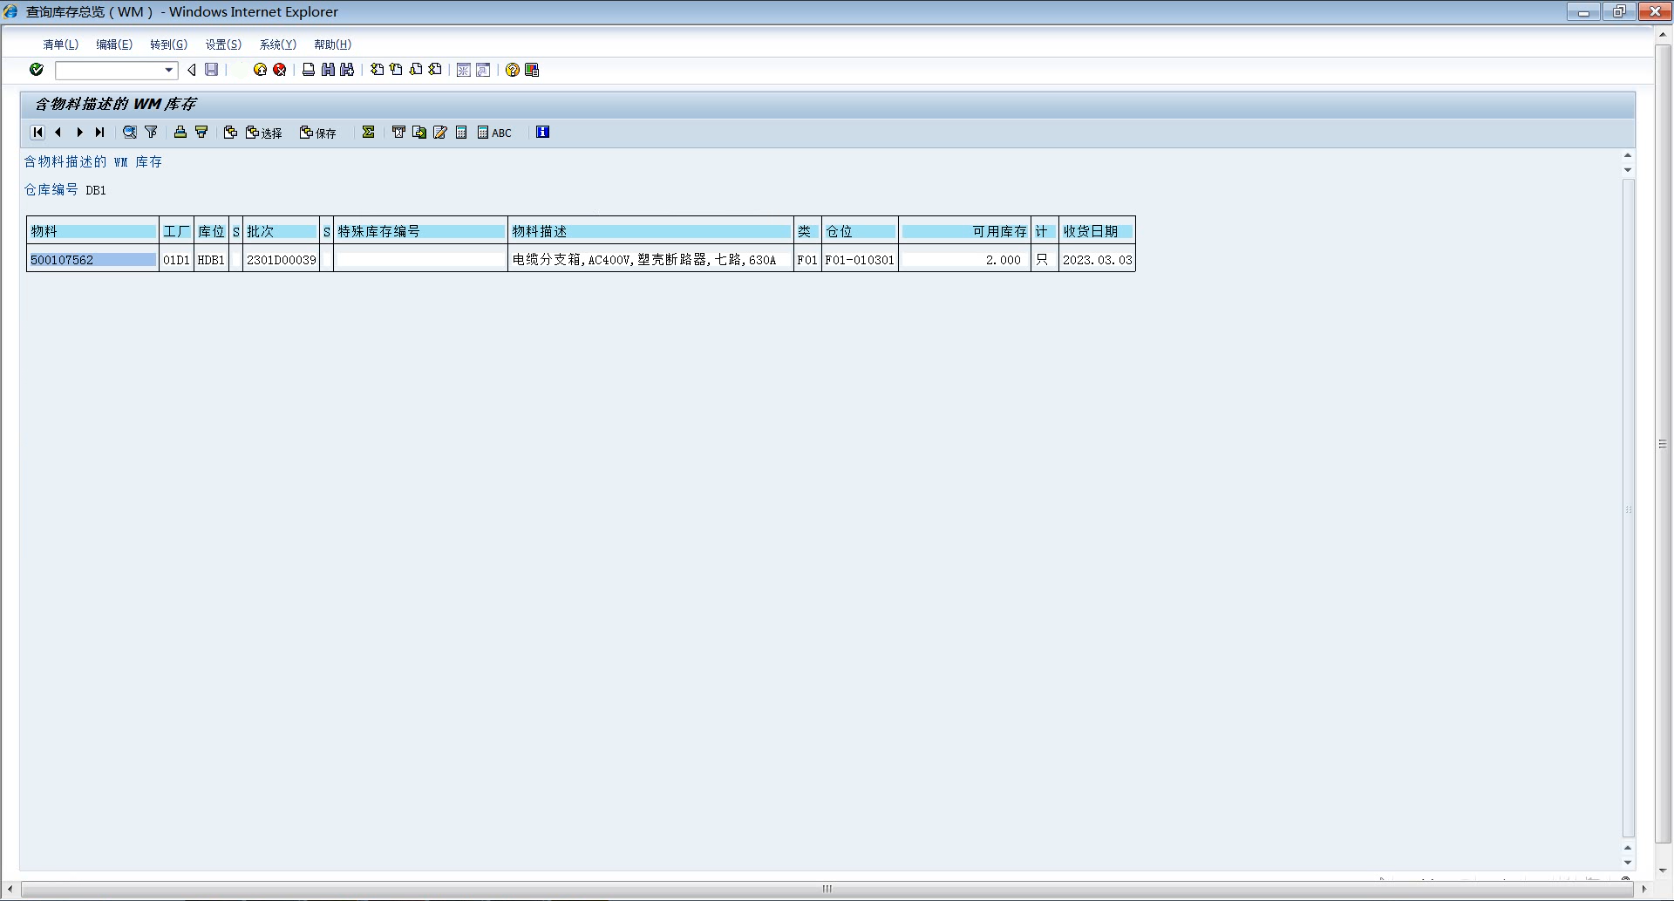
Task: Click the red Cancel icon
Action: pos(280,70)
